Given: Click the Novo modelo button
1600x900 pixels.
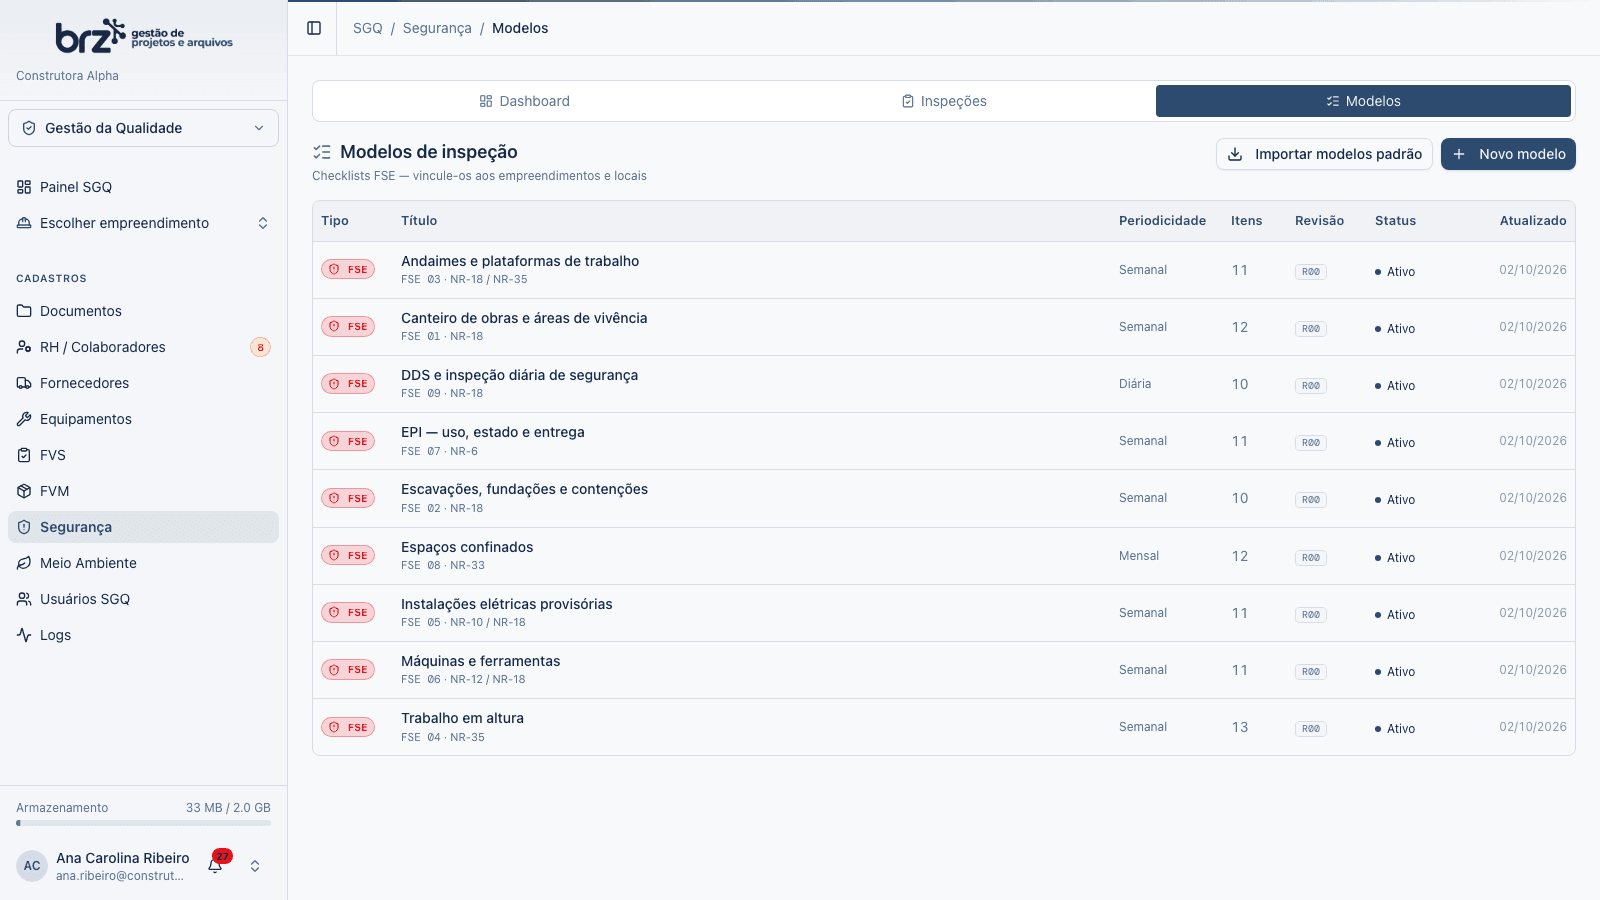Looking at the screenshot, I should click(x=1508, y=154).
